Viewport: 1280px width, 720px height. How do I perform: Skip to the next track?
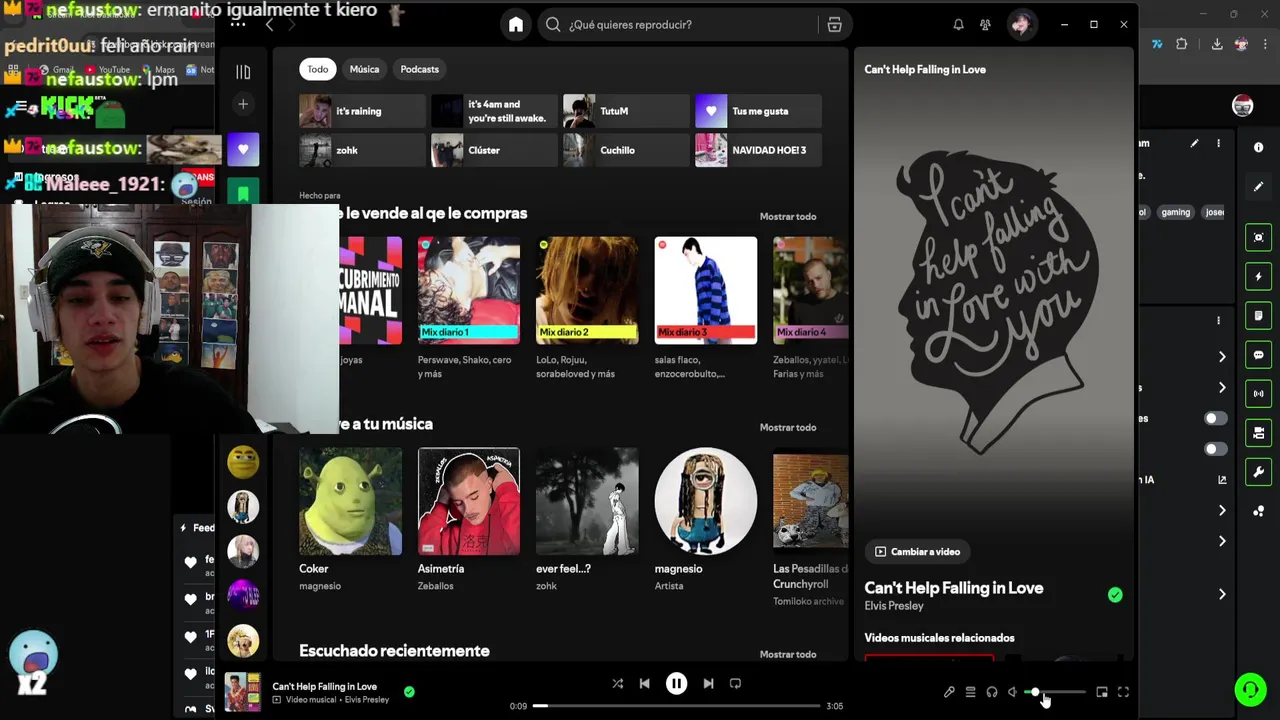coord(708,684)
